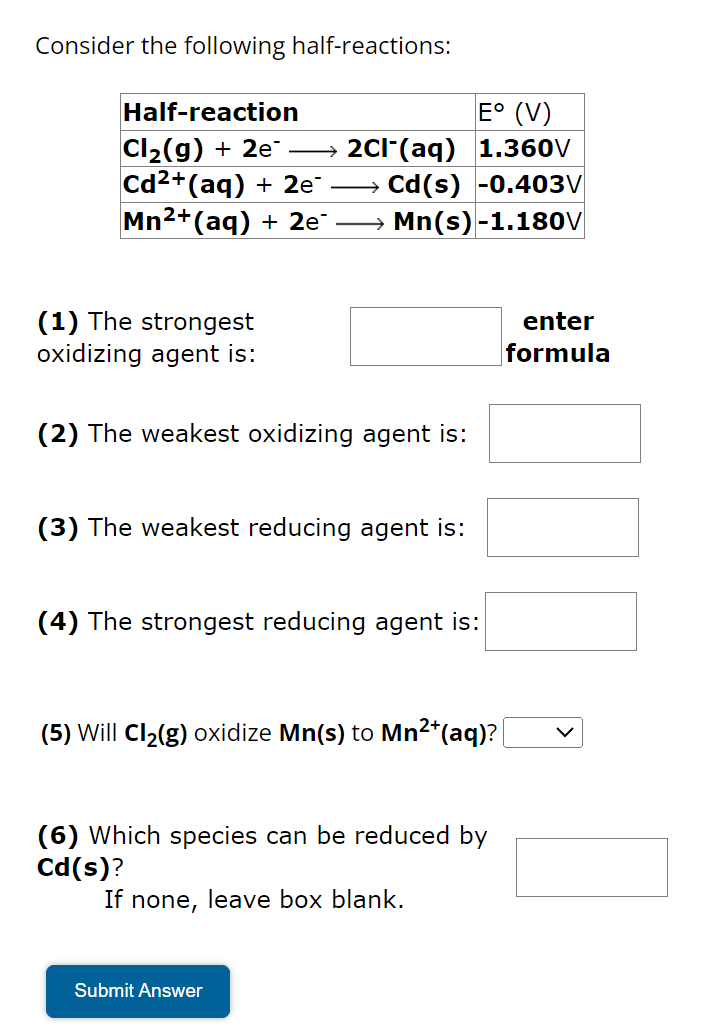This screenshot has width=708, height=1036.
Task: Click the Cl2(g) half-reaction table row
Action: coord(297,148)
